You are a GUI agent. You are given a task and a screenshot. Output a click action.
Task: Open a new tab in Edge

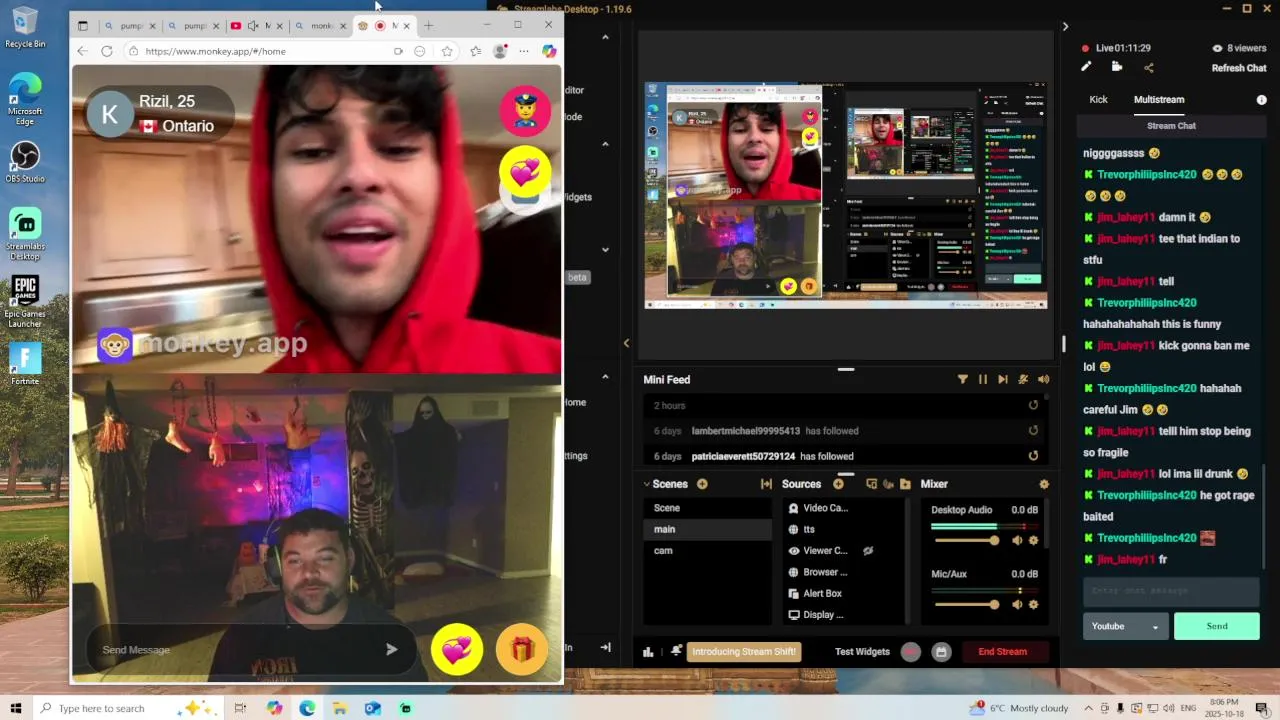[x=429, y=25]
